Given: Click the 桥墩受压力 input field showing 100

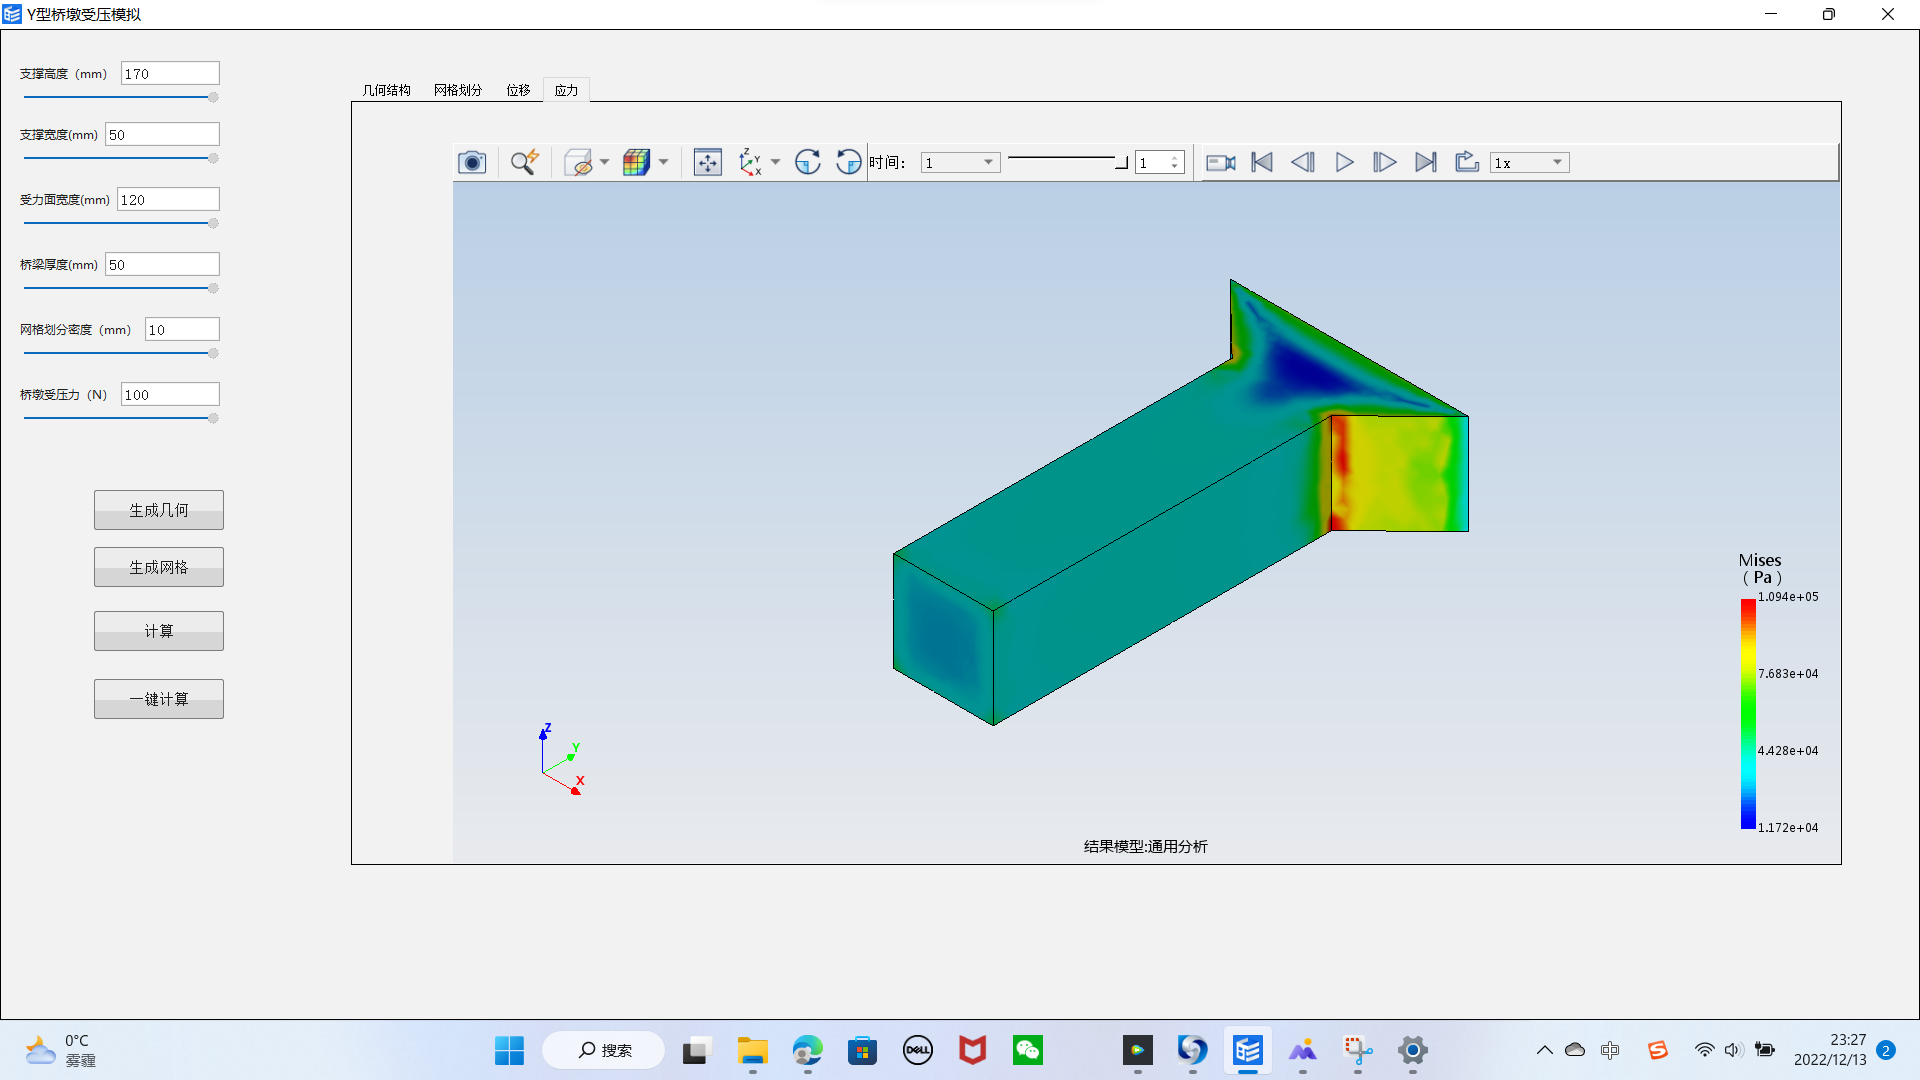Looking at the screenshot, I should point(170,394).
